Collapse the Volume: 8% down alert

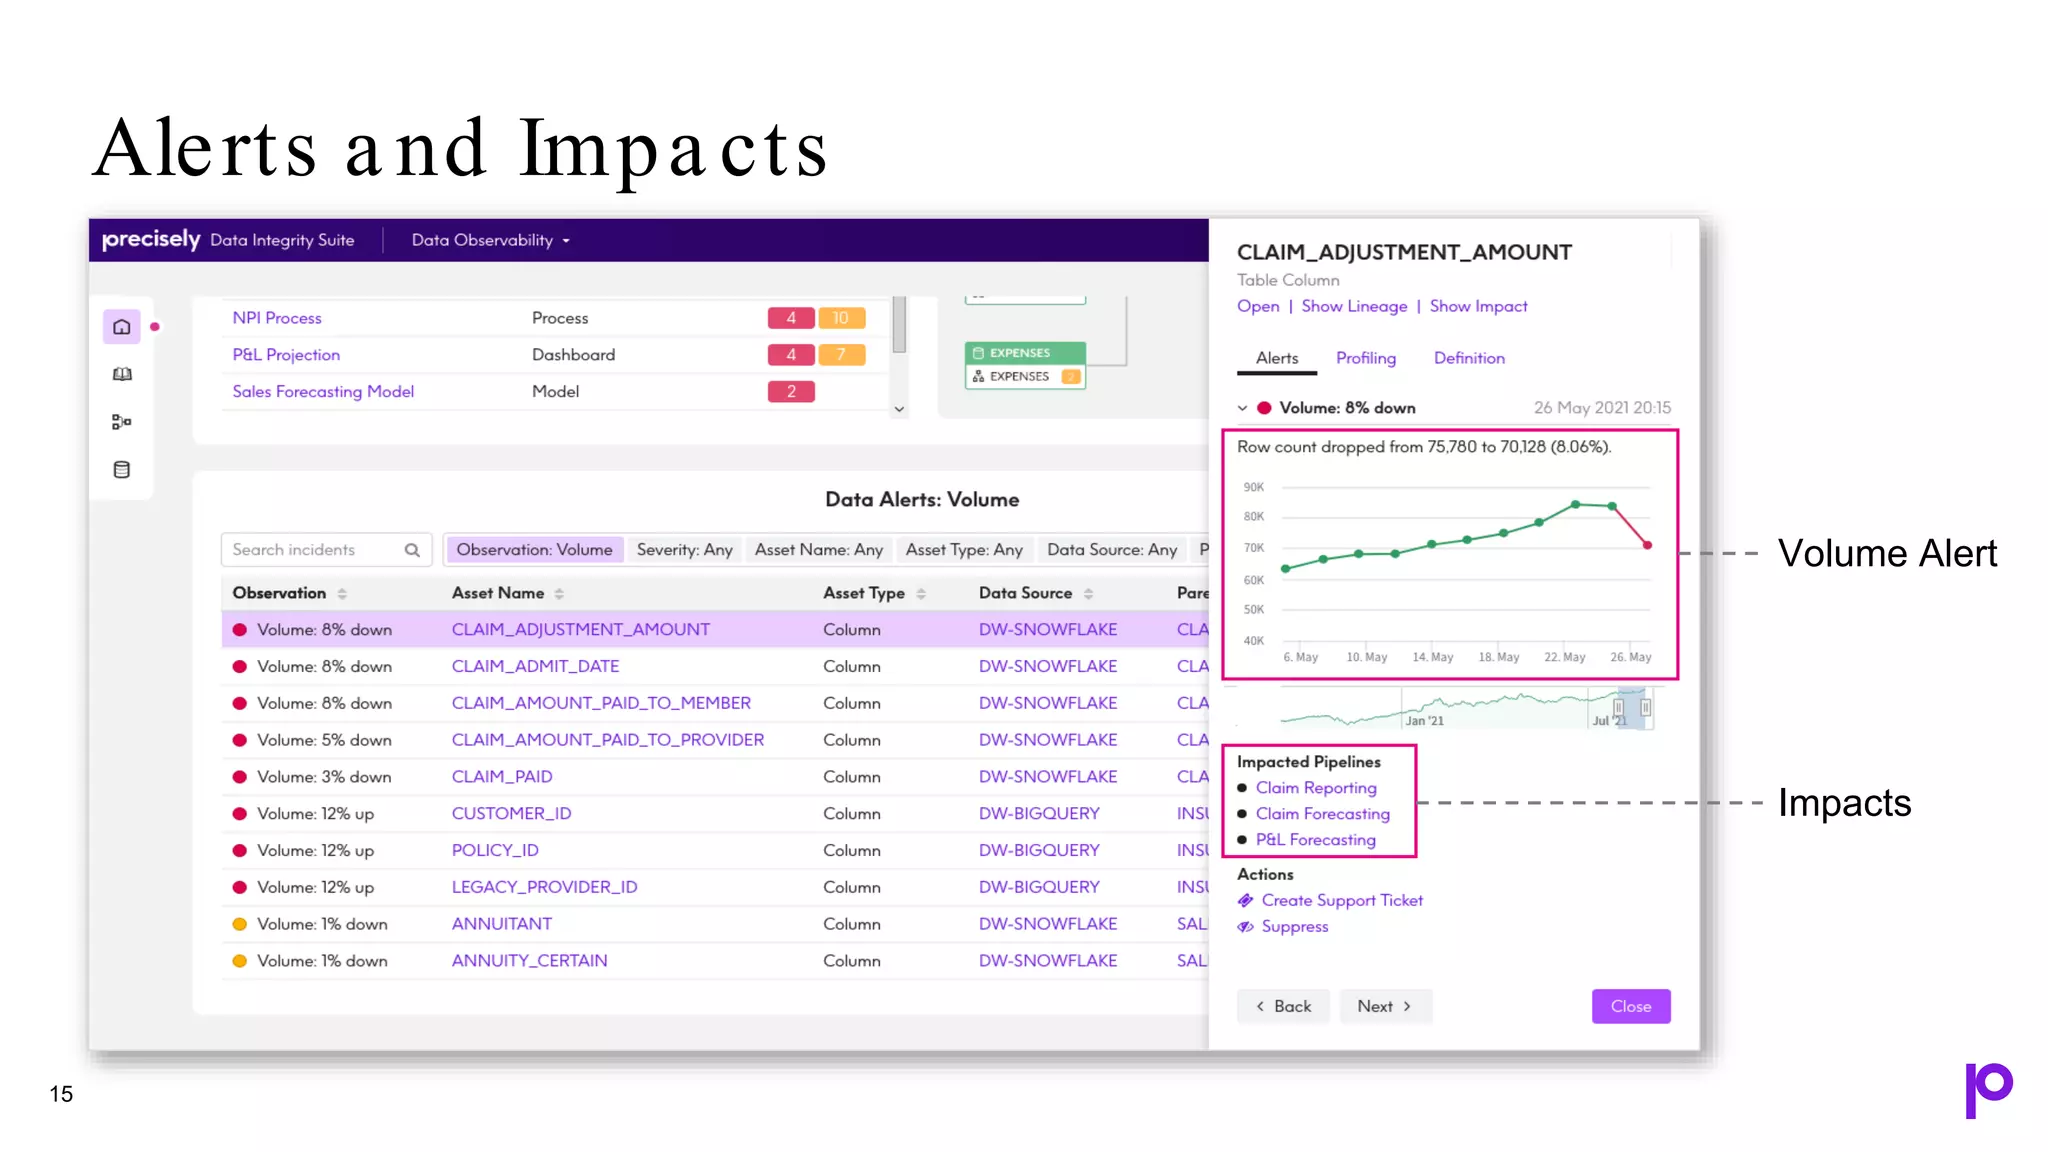pos(1242,408)
